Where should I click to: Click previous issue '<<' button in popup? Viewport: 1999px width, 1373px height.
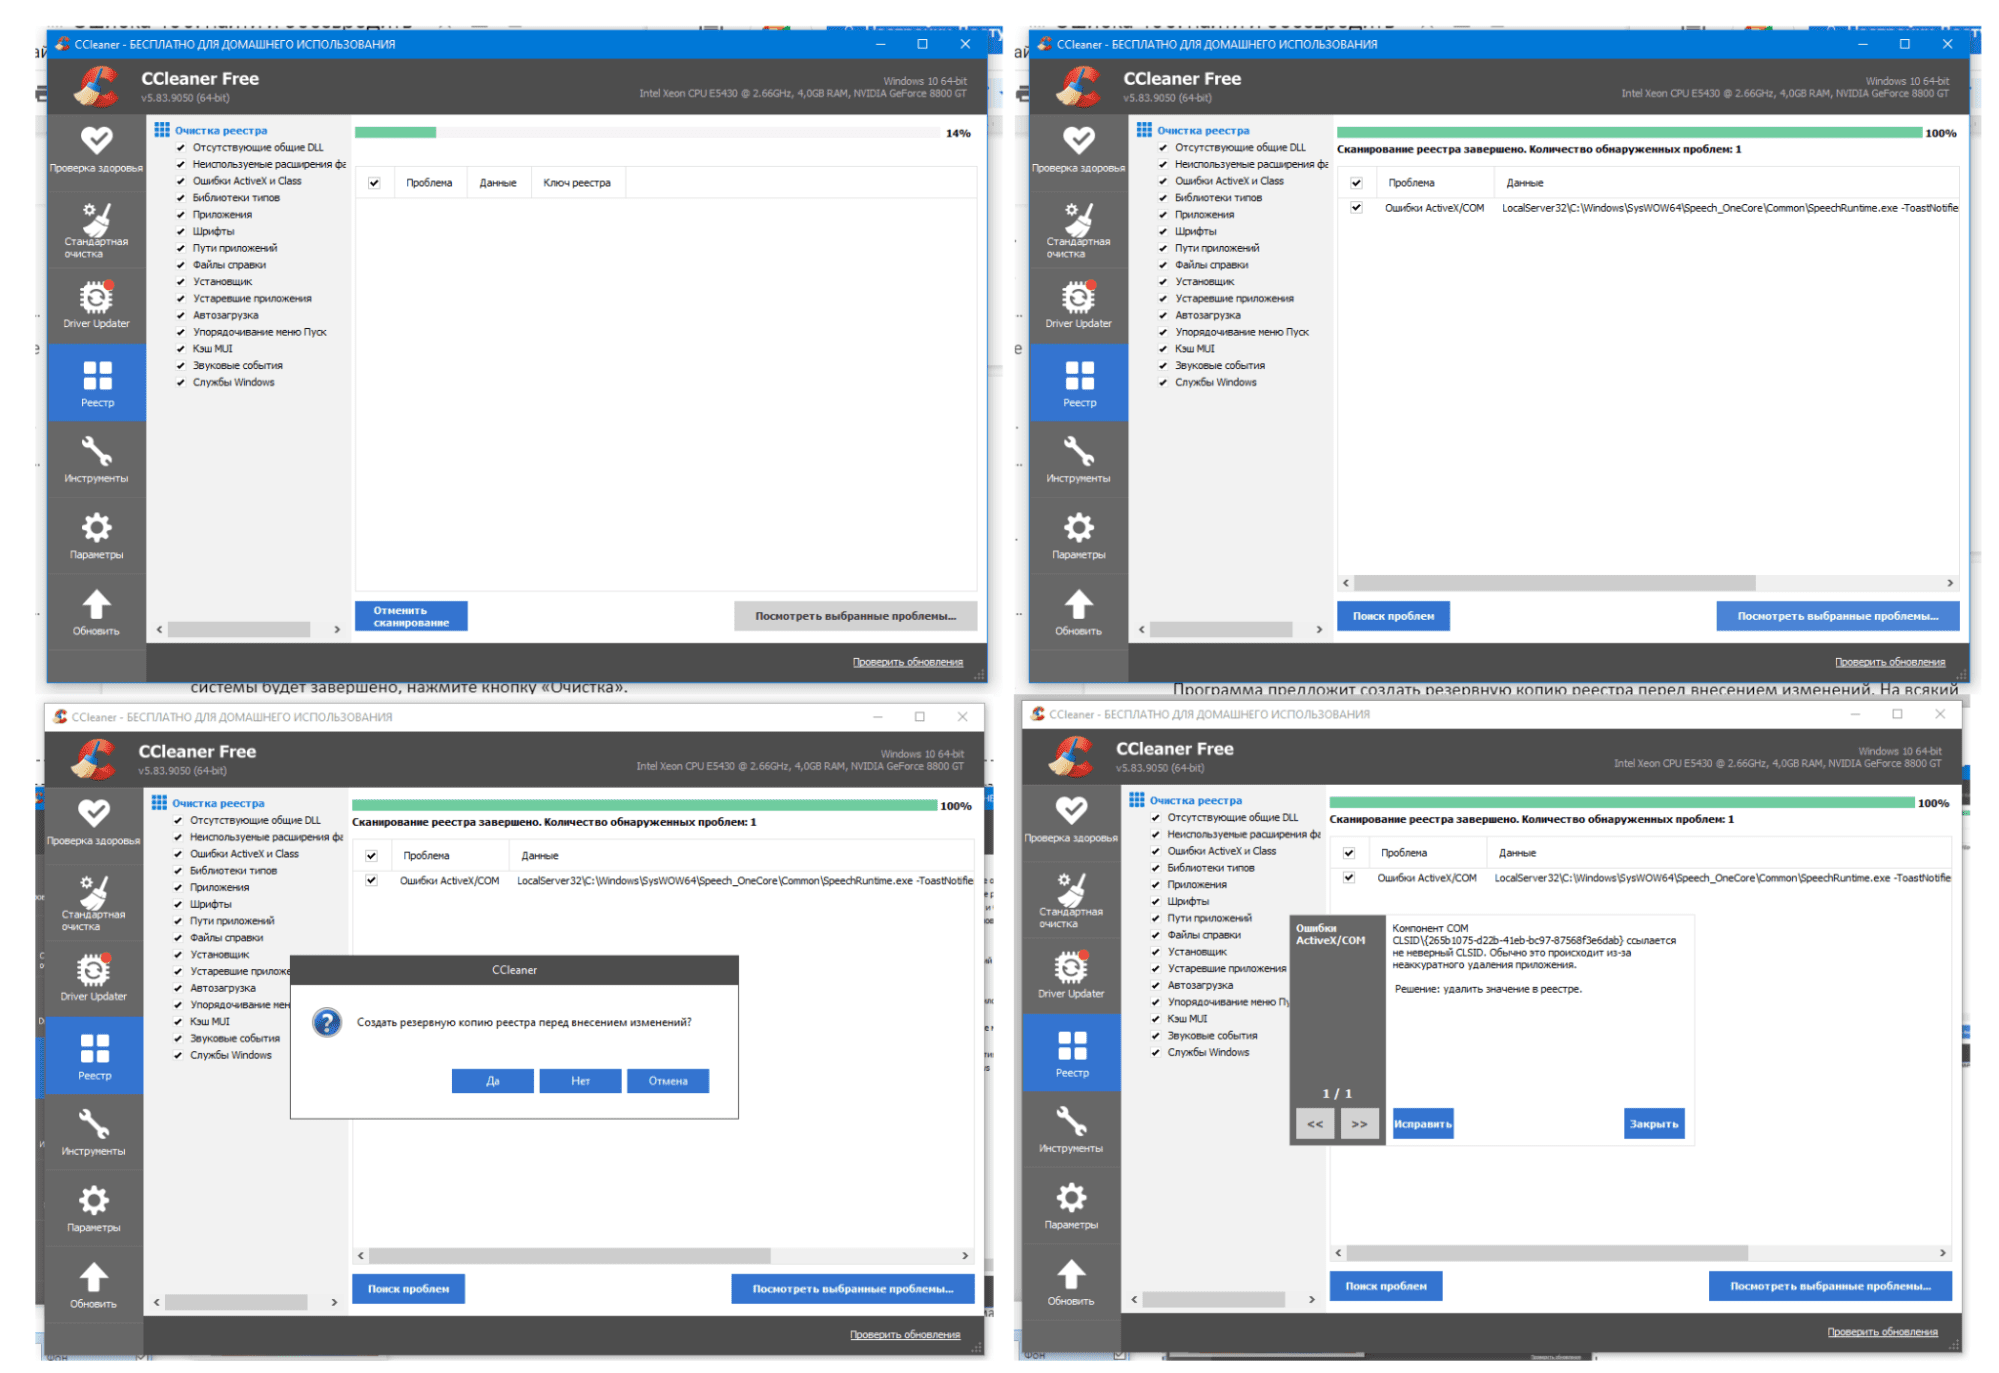pos(1315,1124)
